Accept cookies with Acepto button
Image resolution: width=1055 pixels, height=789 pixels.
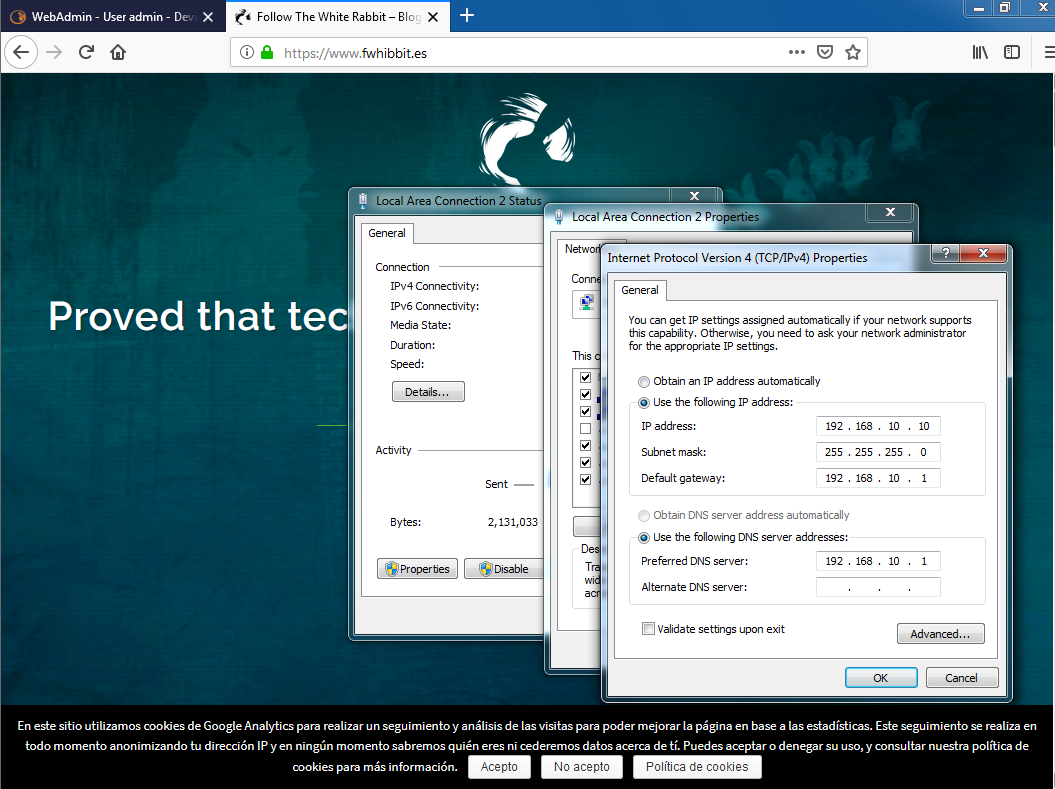[499, 767]
